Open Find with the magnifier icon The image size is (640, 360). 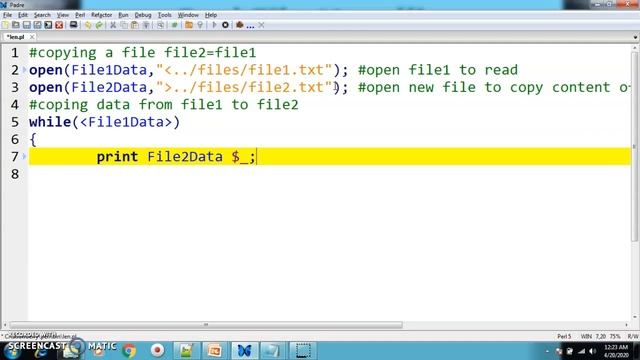(160, 25)
